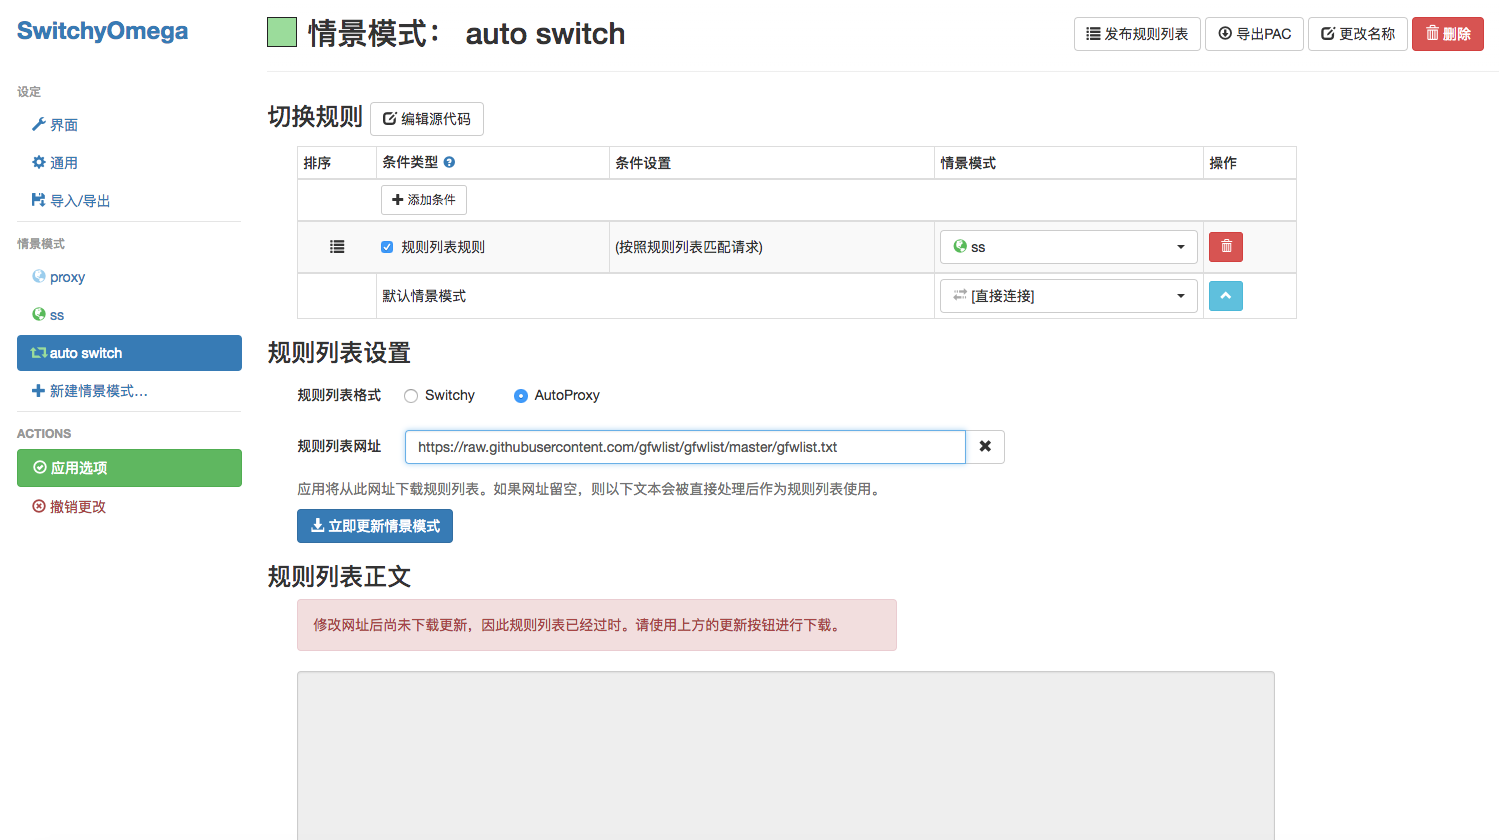Toggle the 规则列表规则 checkbox
1499x840 pixels.
(387, 247)
